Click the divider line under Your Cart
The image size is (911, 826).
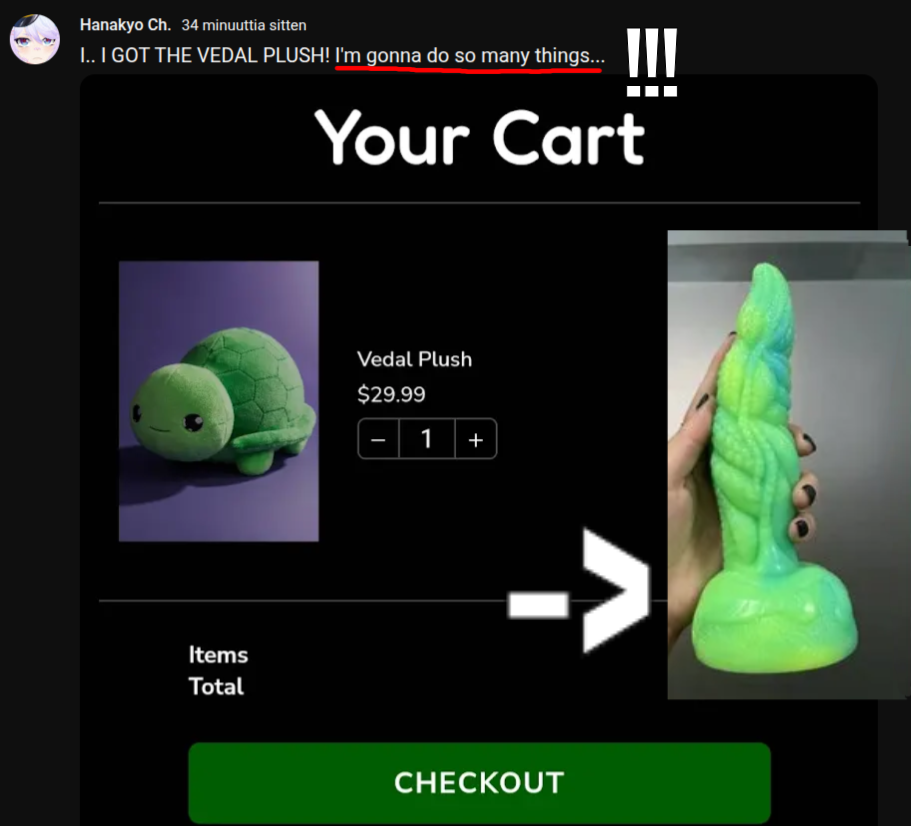[x=479, y=203]
